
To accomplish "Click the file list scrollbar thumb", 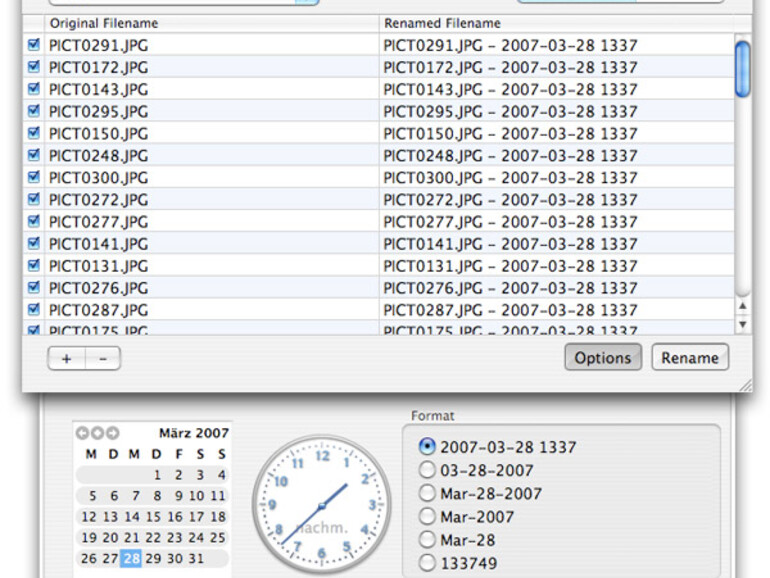I will point(742,69).
